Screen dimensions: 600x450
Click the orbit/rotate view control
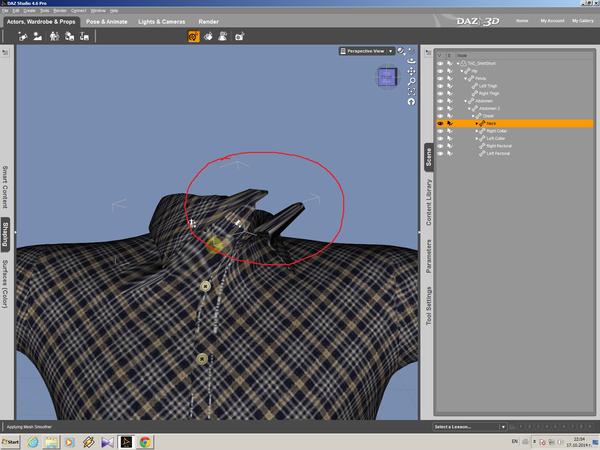(x=411, y=61)
